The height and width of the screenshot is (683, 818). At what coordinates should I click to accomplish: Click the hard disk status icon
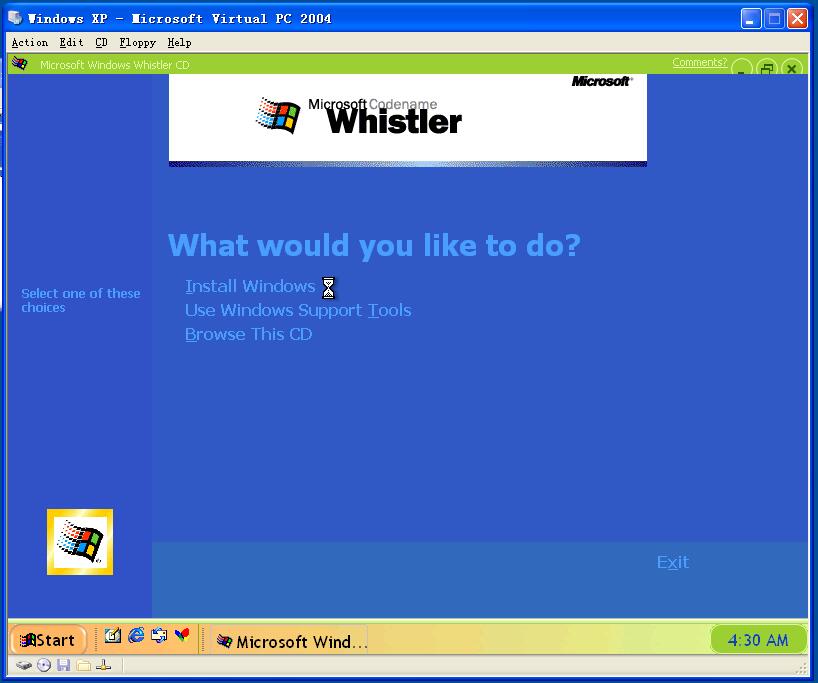[x=23, y=665]
